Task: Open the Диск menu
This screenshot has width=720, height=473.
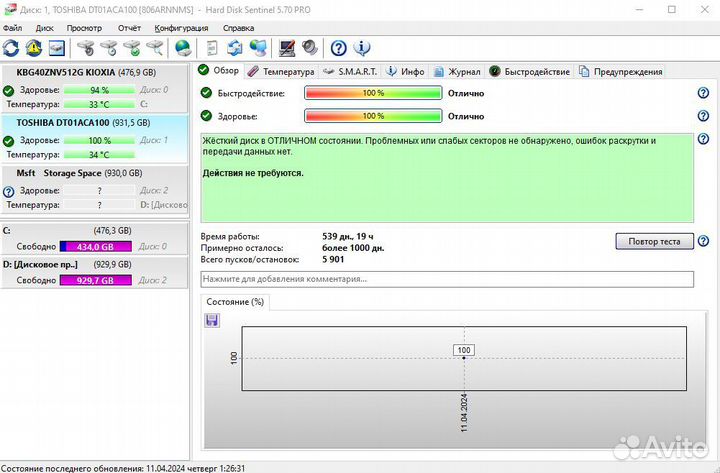Action: coord(45,28)
